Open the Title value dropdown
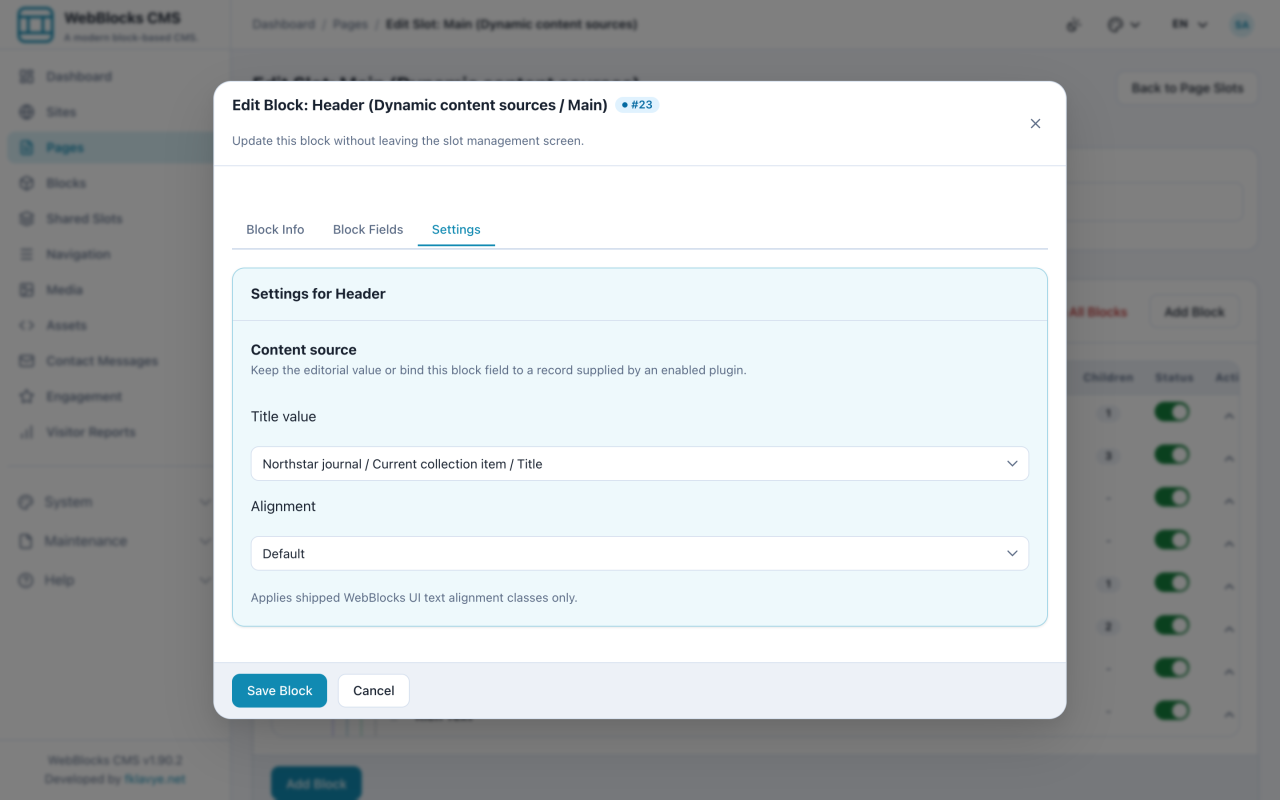This screenshot has width=1280, height=800. [x=640, y=464]
